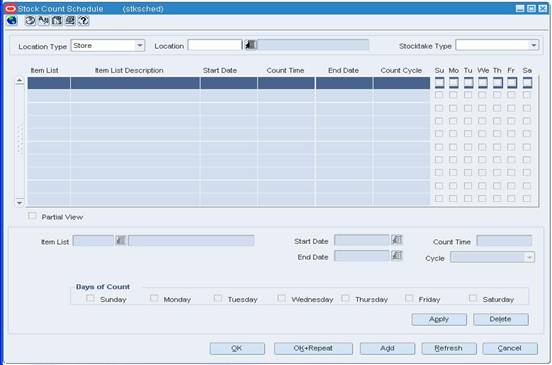Screen dimensions: 552x365
Task: Enable Wednesday in Days of Count
Action: pos(281,298)
